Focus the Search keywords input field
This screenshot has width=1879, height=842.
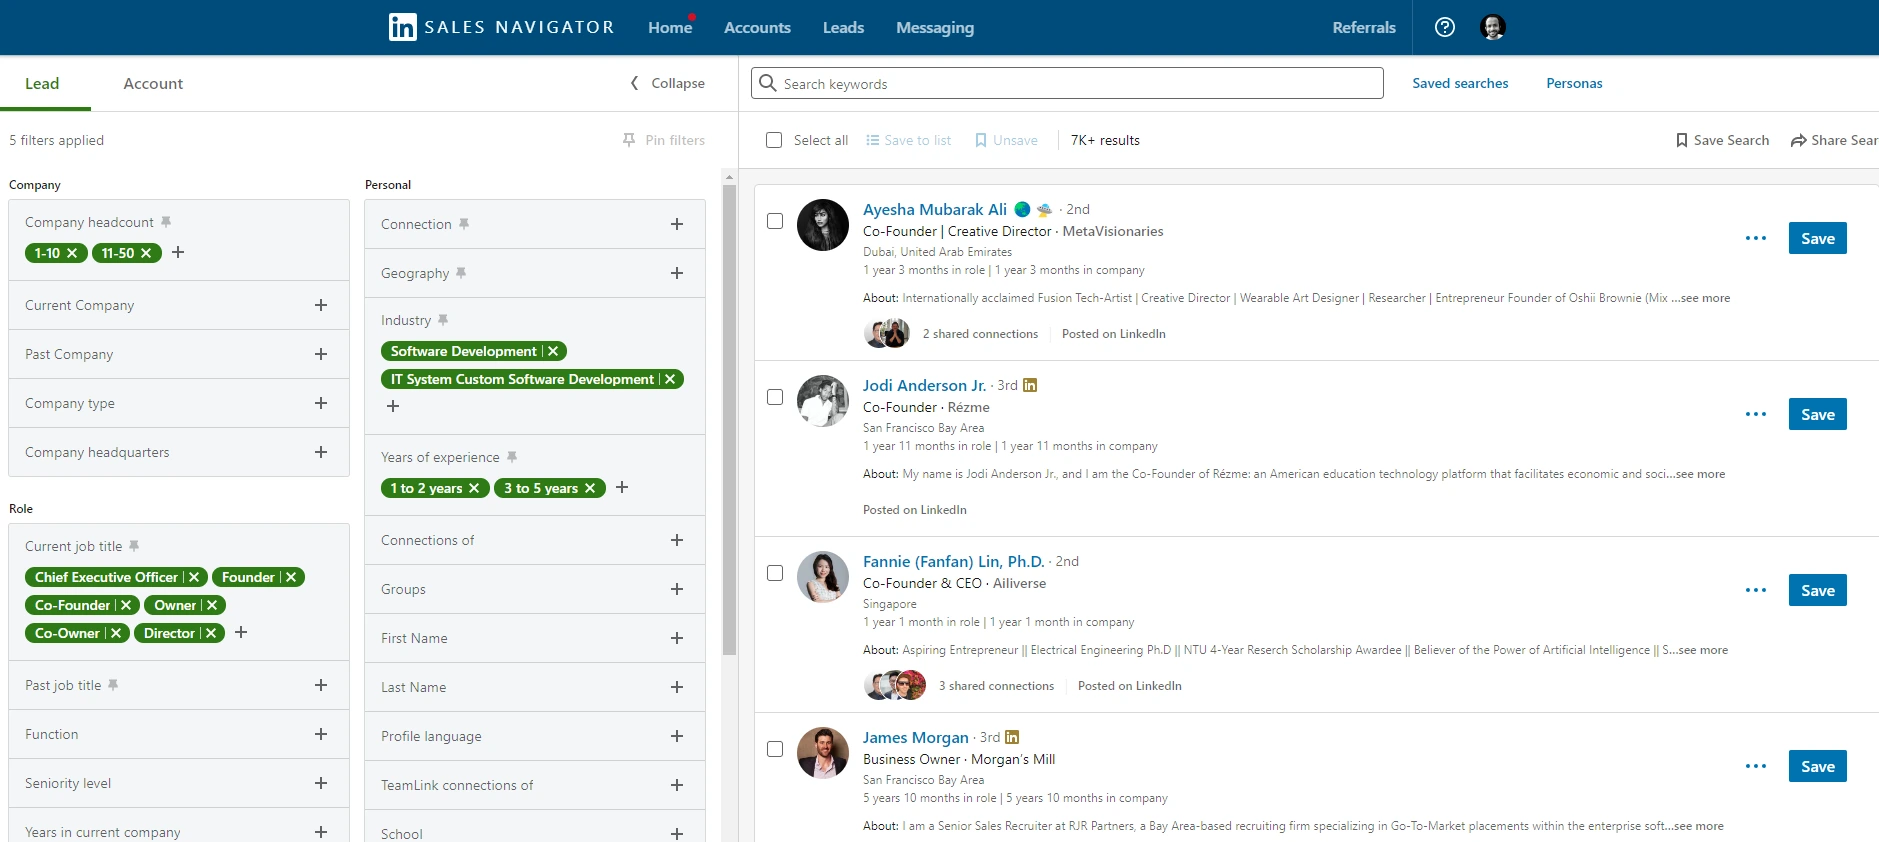tap(1067, 83)
